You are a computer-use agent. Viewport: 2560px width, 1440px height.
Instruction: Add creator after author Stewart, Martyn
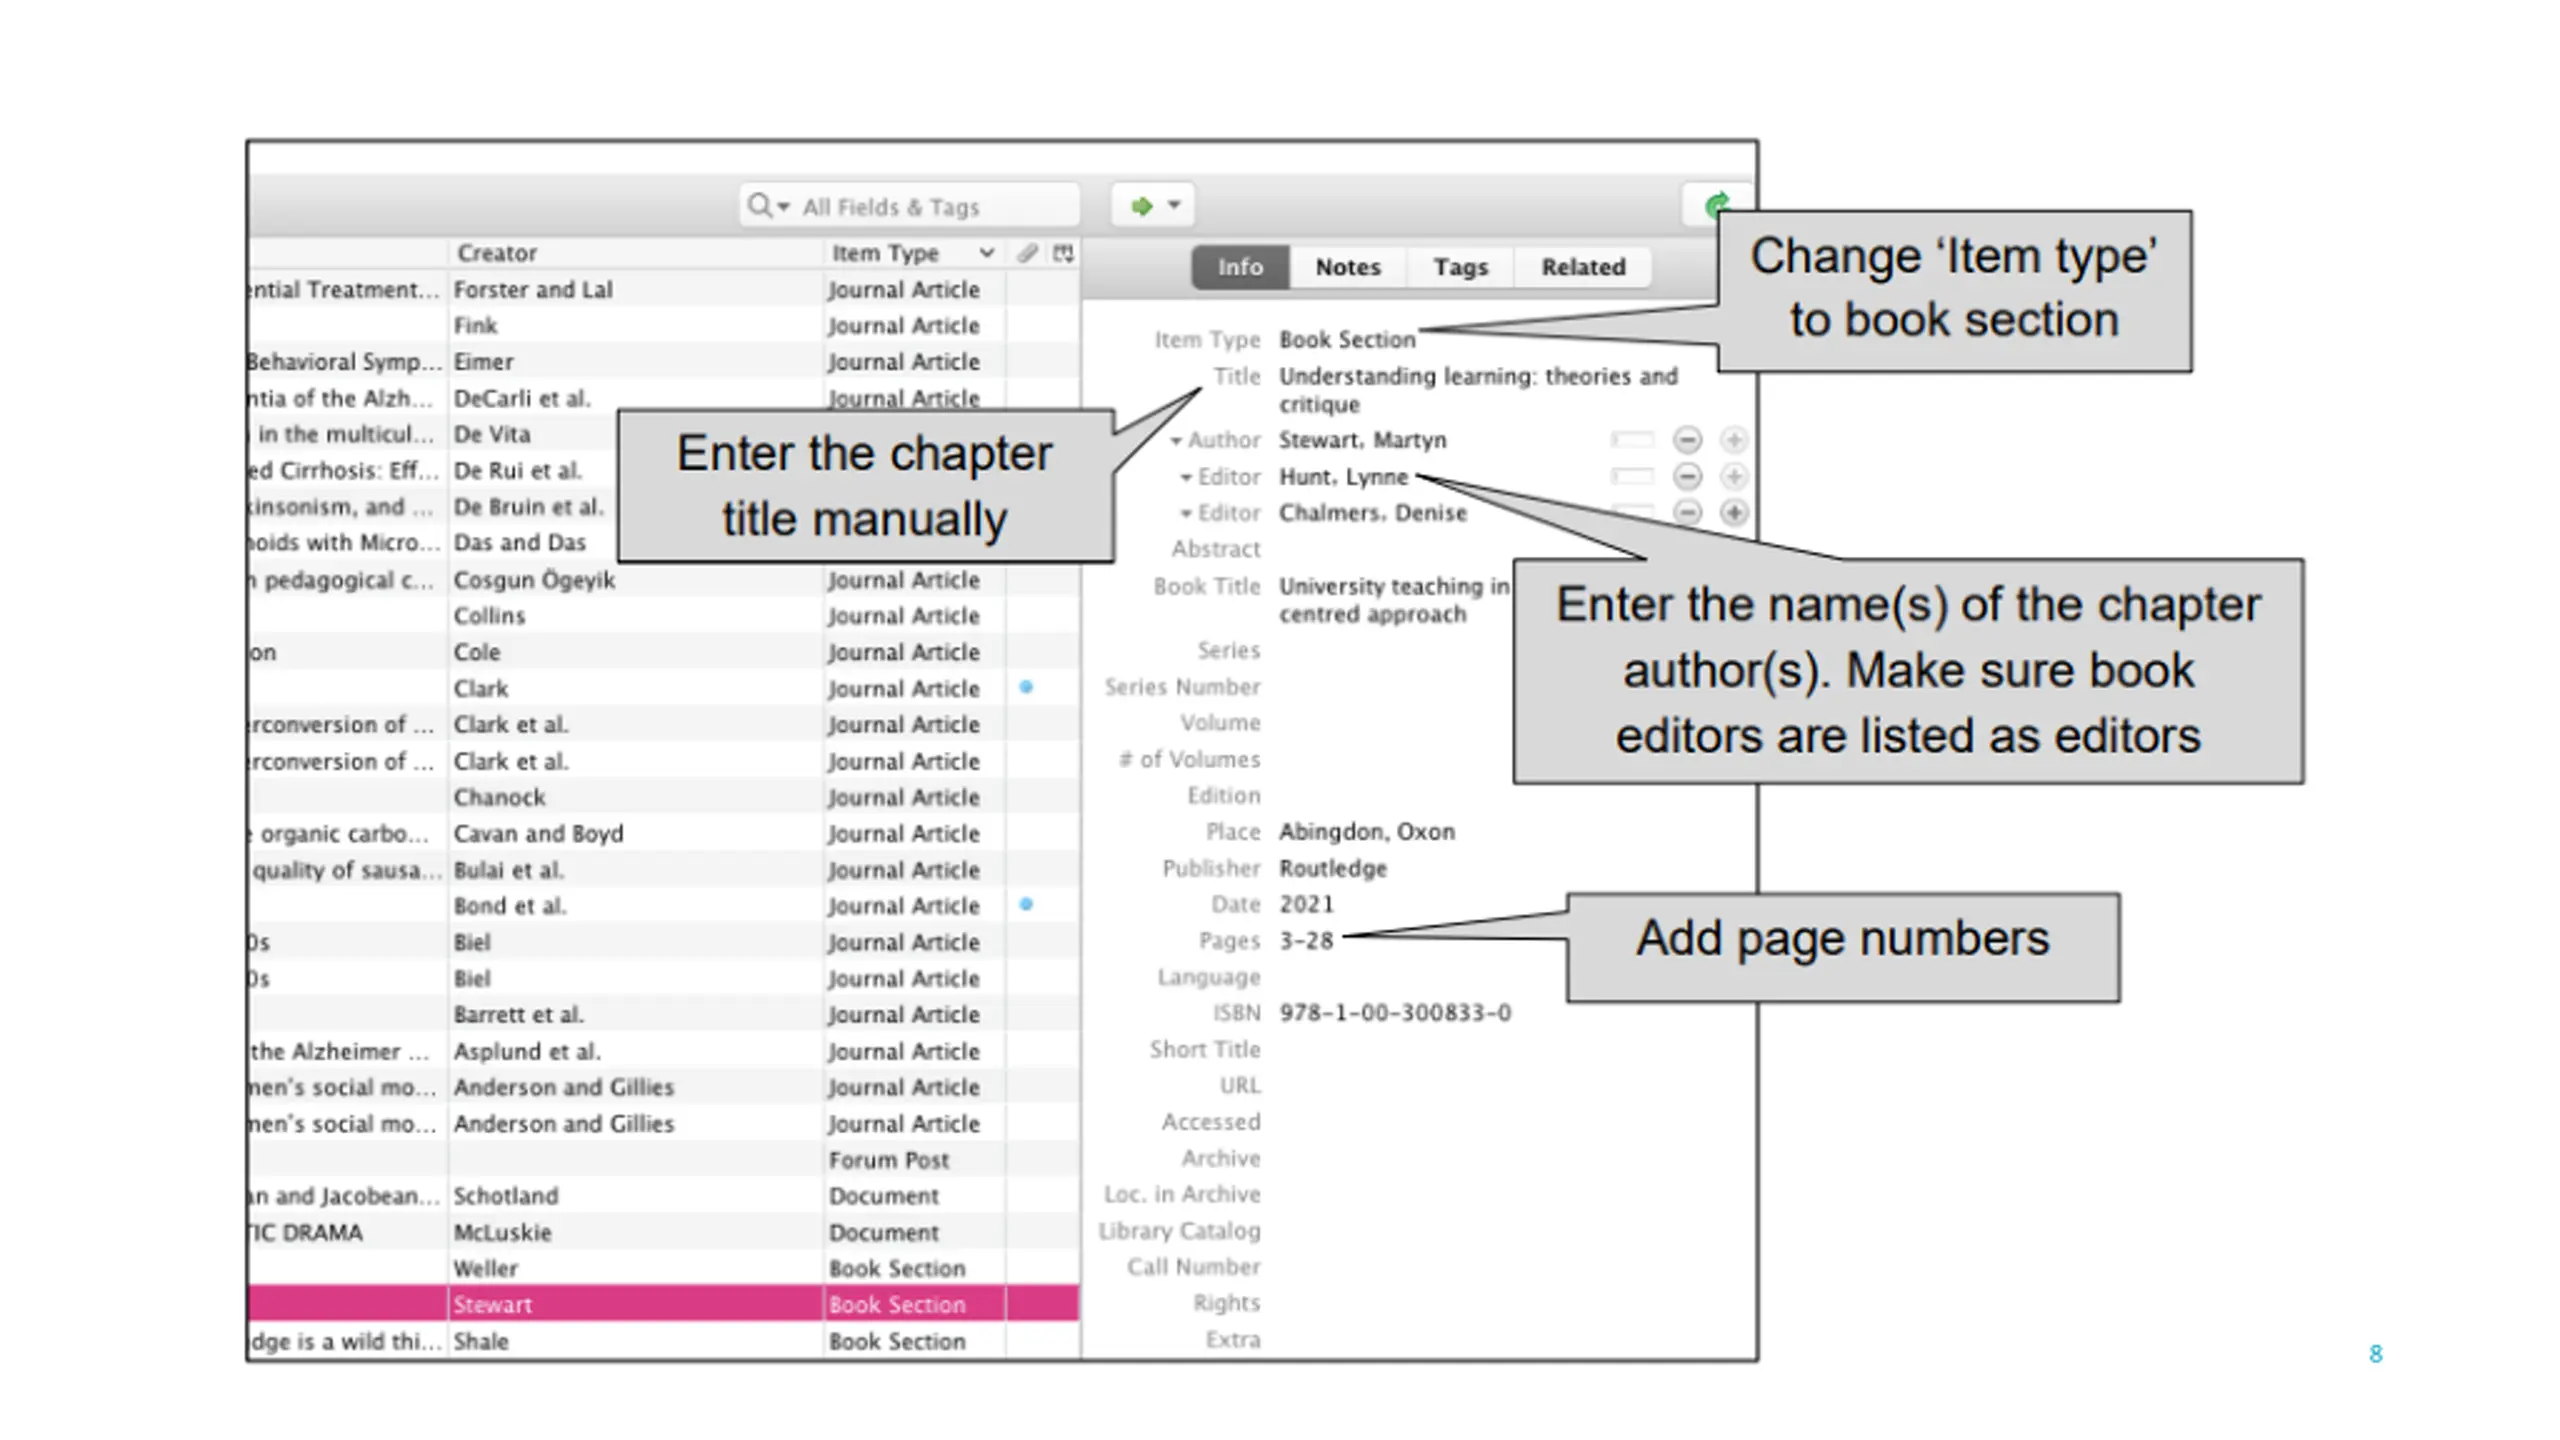coord(1734,440)
